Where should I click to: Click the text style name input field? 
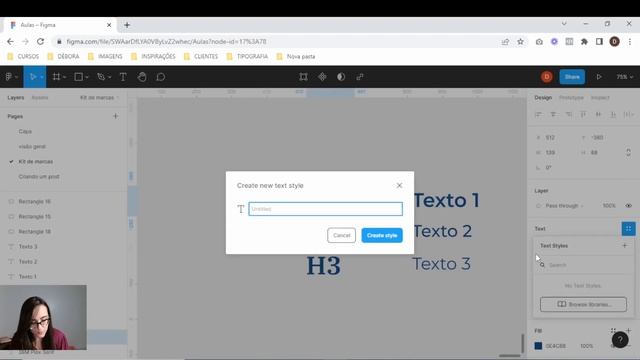325,209
